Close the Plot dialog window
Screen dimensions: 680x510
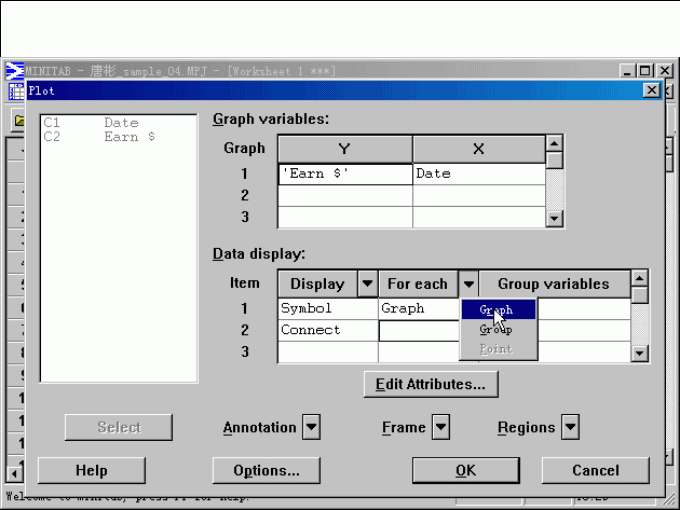651,90
